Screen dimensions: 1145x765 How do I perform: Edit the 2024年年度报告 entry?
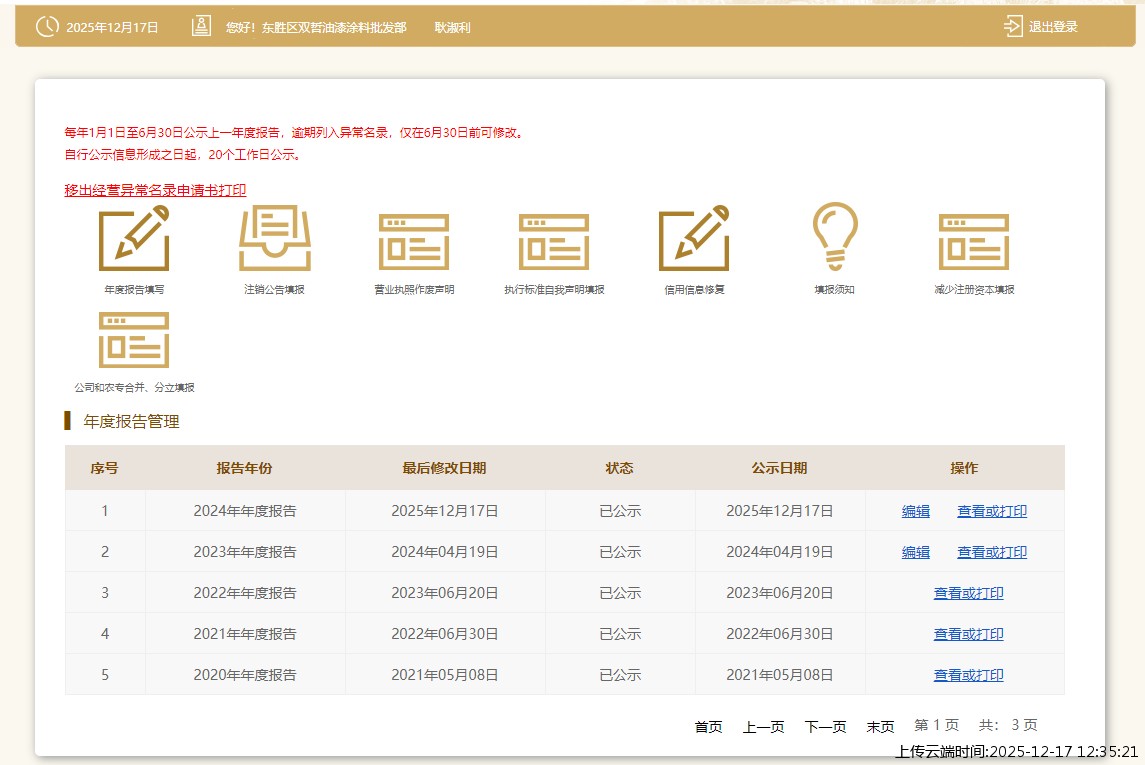click(916, 511)
